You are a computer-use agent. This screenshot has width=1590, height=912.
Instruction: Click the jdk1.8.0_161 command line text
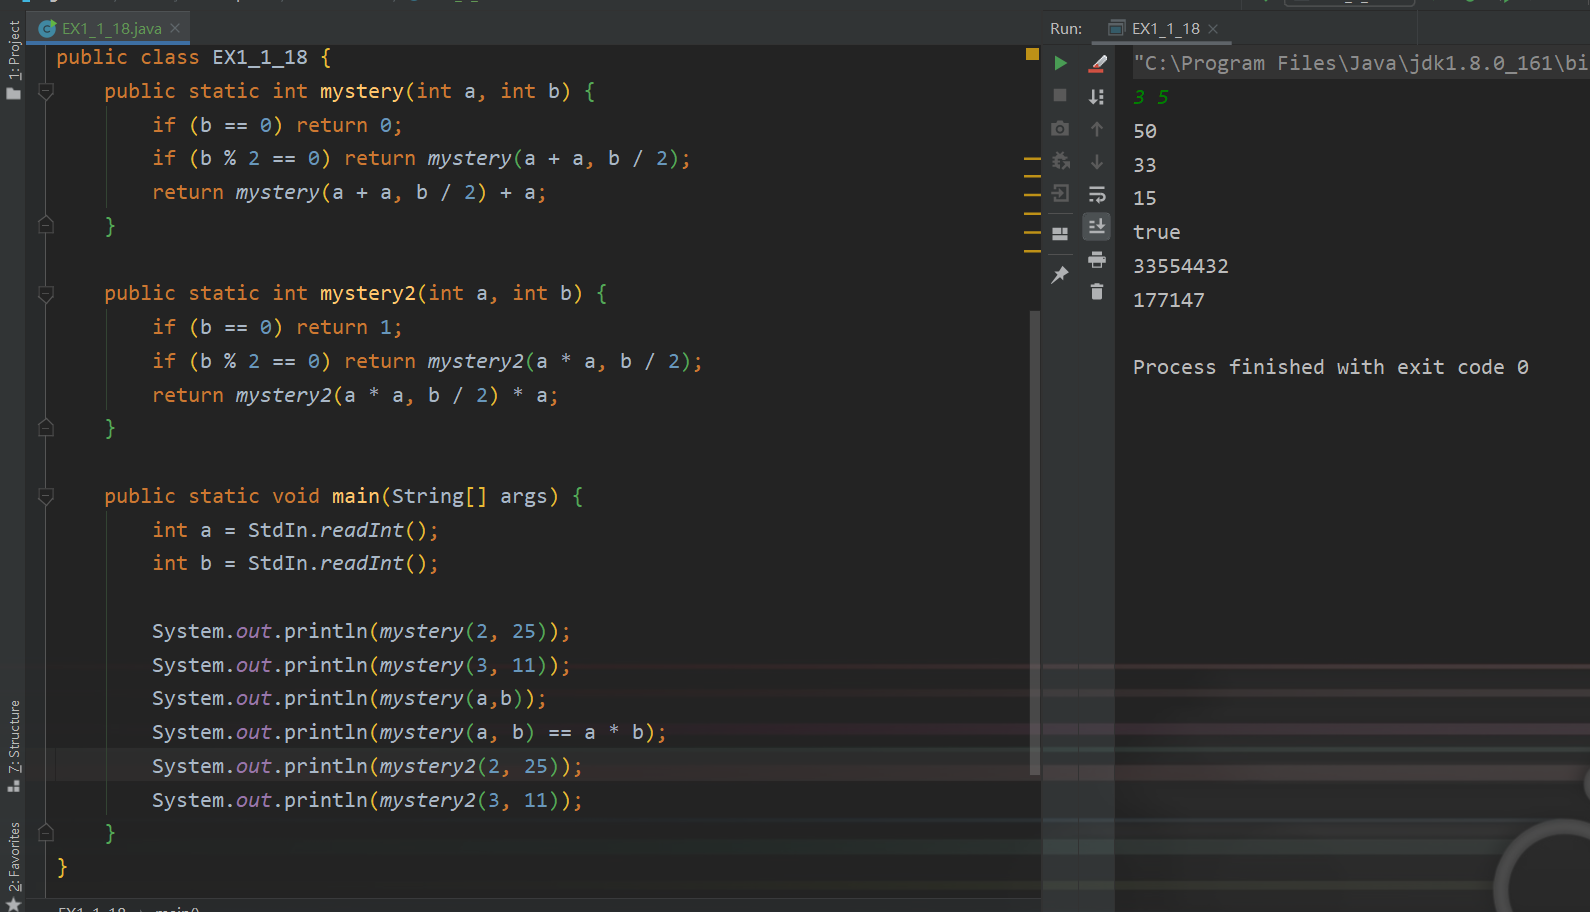click(1360, 63)
